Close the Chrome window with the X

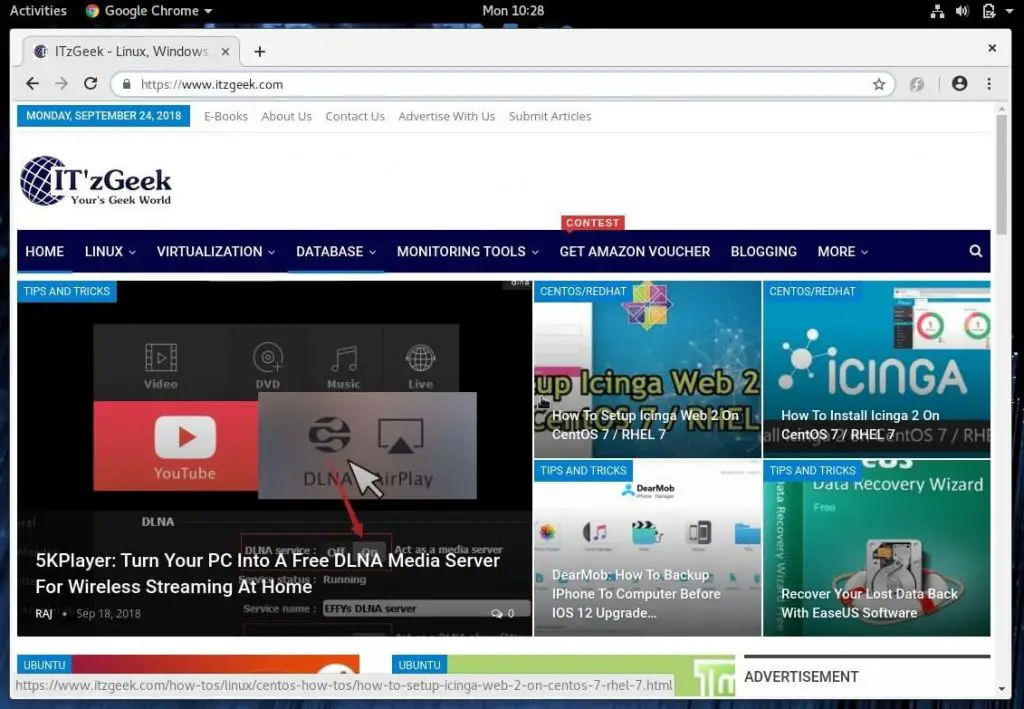coord(992,48)
